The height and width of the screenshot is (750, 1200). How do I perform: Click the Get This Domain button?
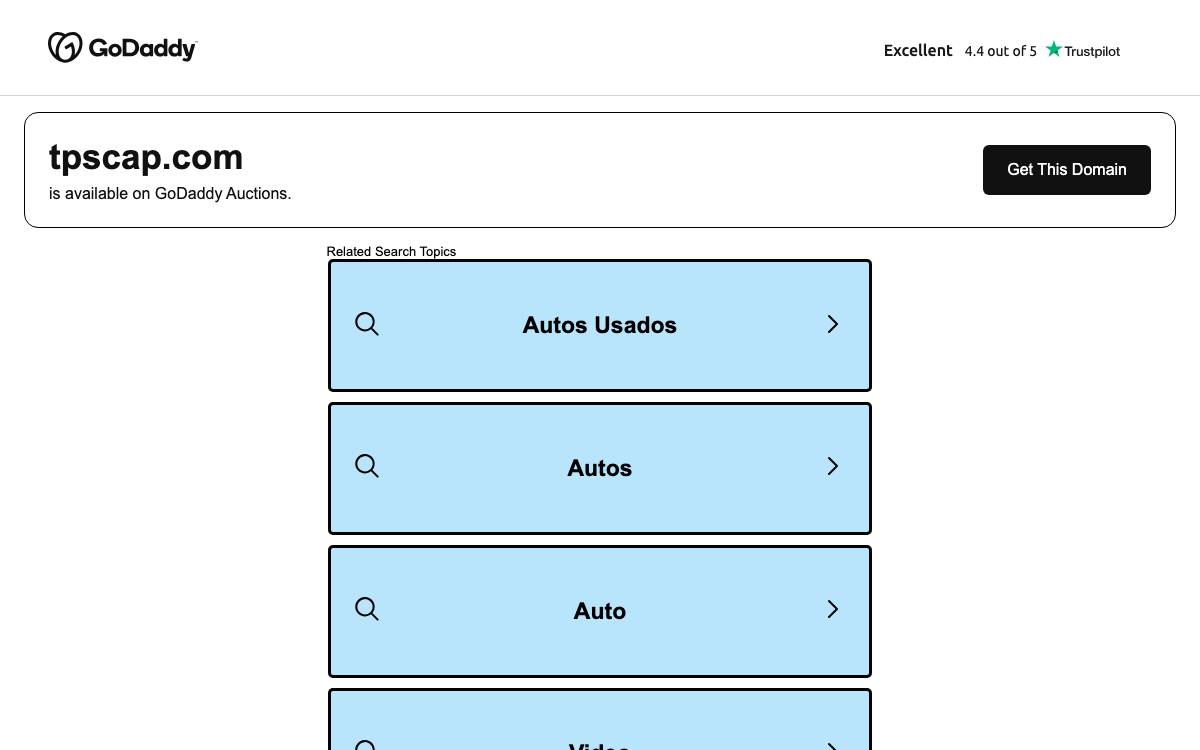(1066, 170)
